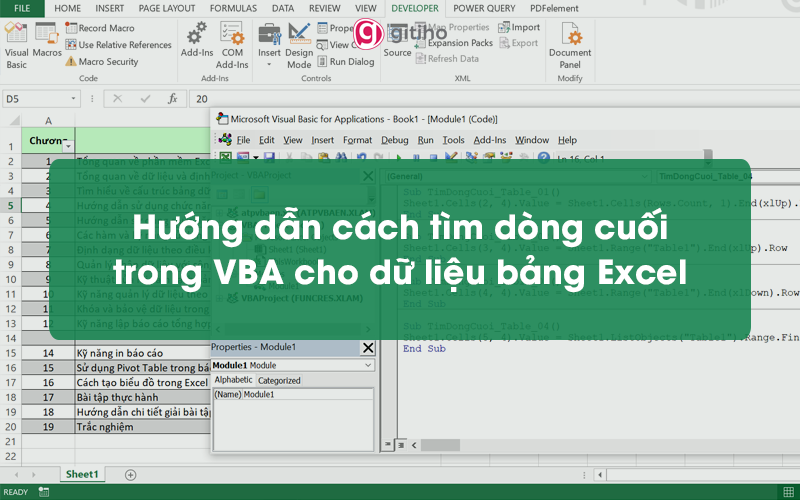The image size is (800, 500).
Task: Open the Tools menu in VBA editor
Action: (453, 140)
